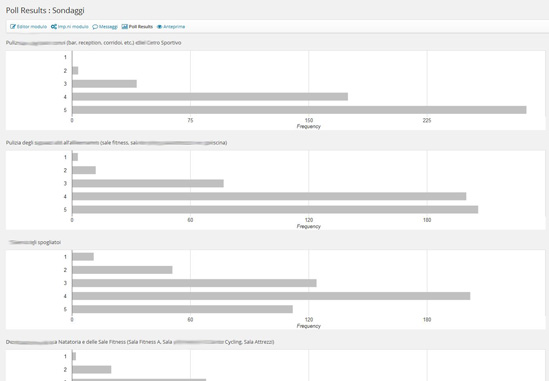
Task: Click the pencil icon beside Editor modulo
Action: pos(13,27)
